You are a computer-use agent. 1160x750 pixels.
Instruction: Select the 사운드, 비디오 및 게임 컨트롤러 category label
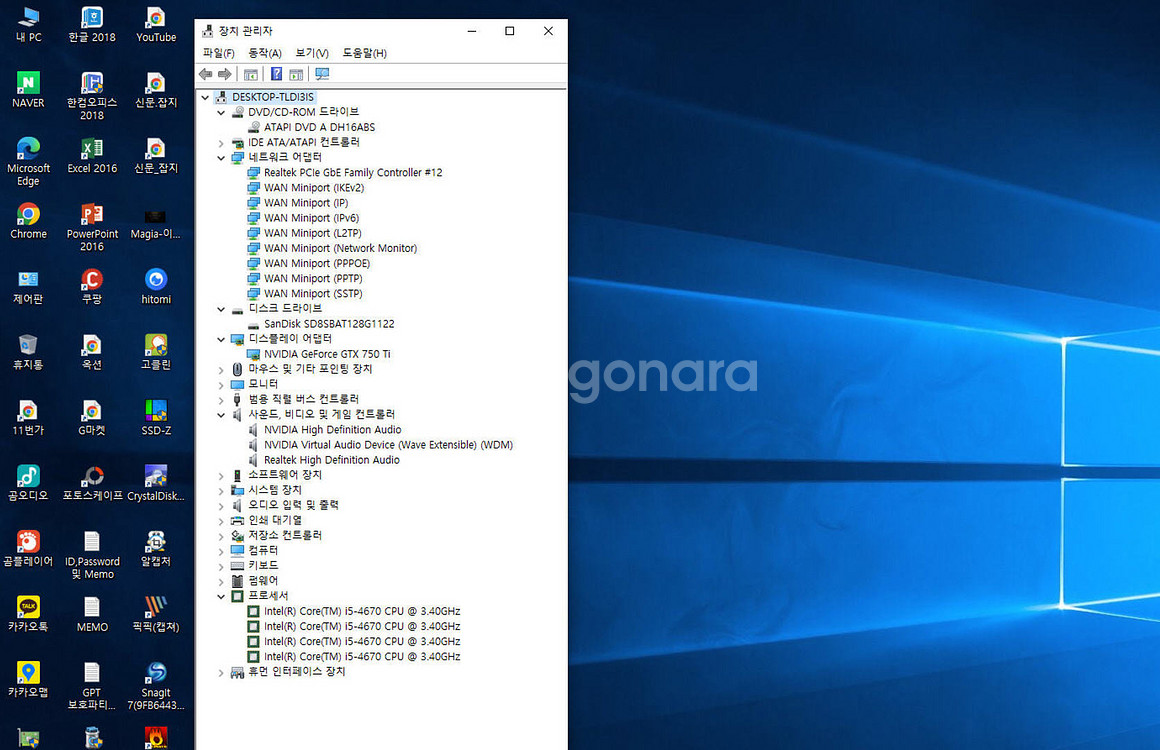[x=321, y=414]
